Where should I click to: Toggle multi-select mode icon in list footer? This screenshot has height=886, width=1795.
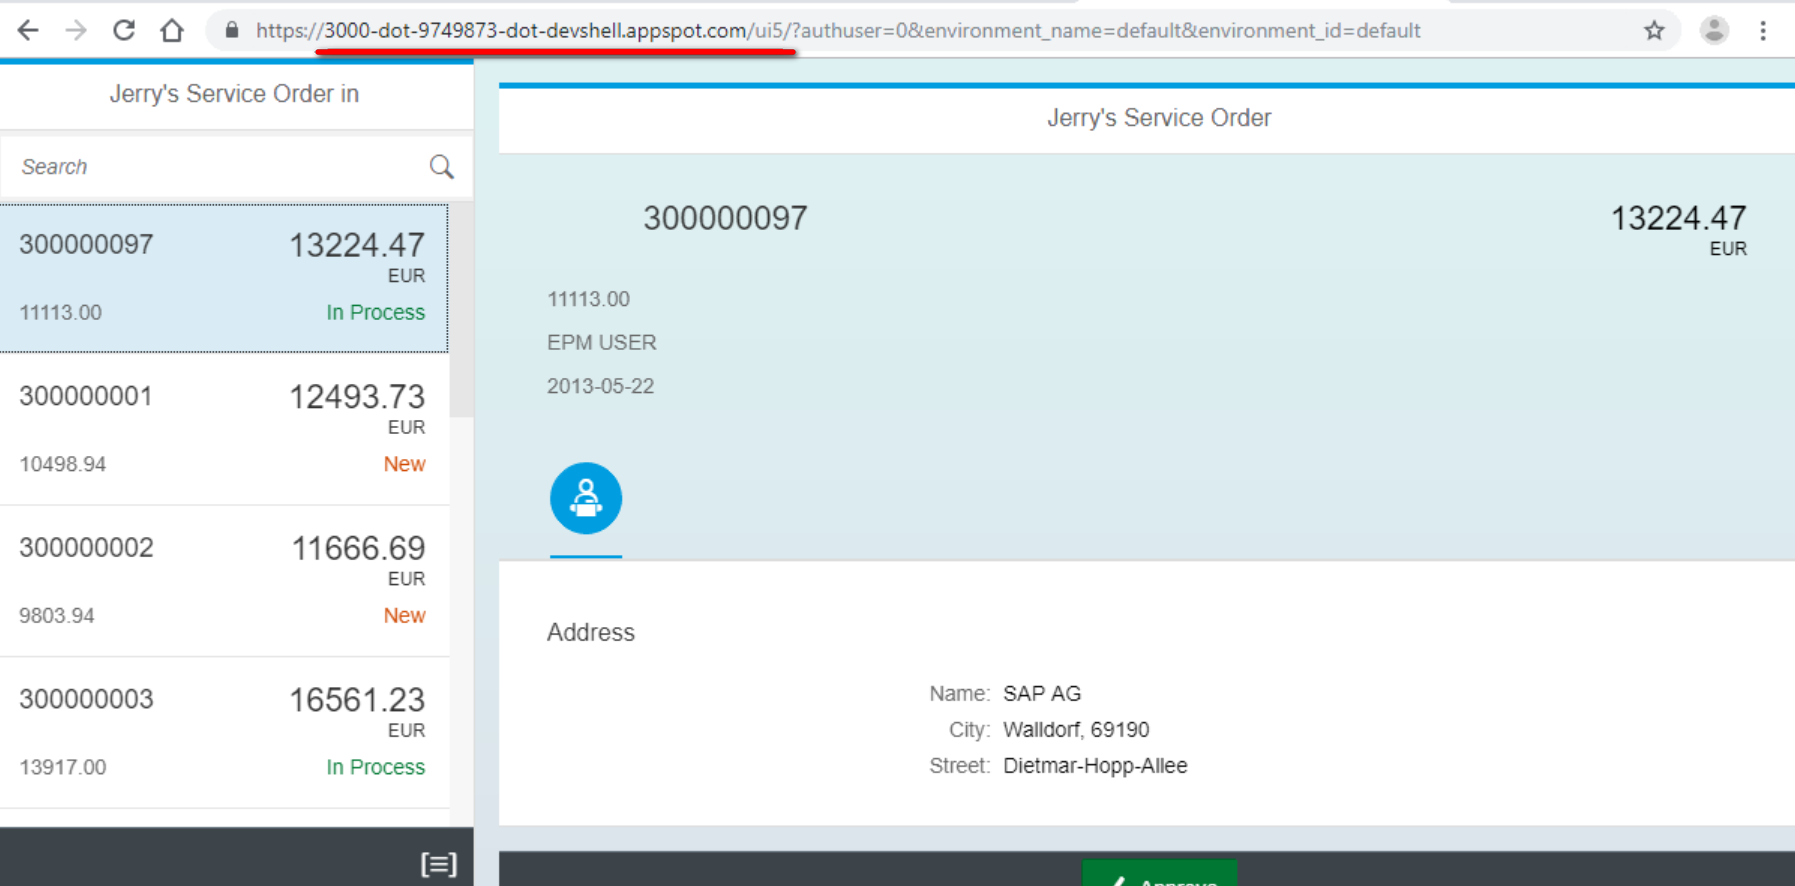coord(439,864)
